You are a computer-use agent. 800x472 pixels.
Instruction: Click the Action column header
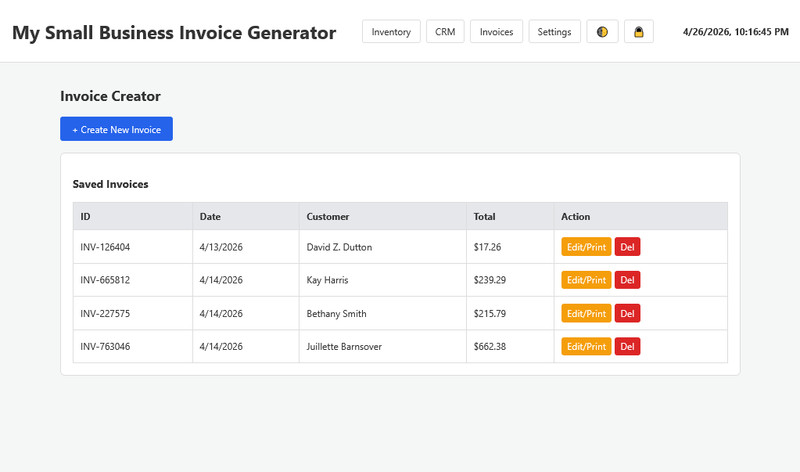point(641,216)
